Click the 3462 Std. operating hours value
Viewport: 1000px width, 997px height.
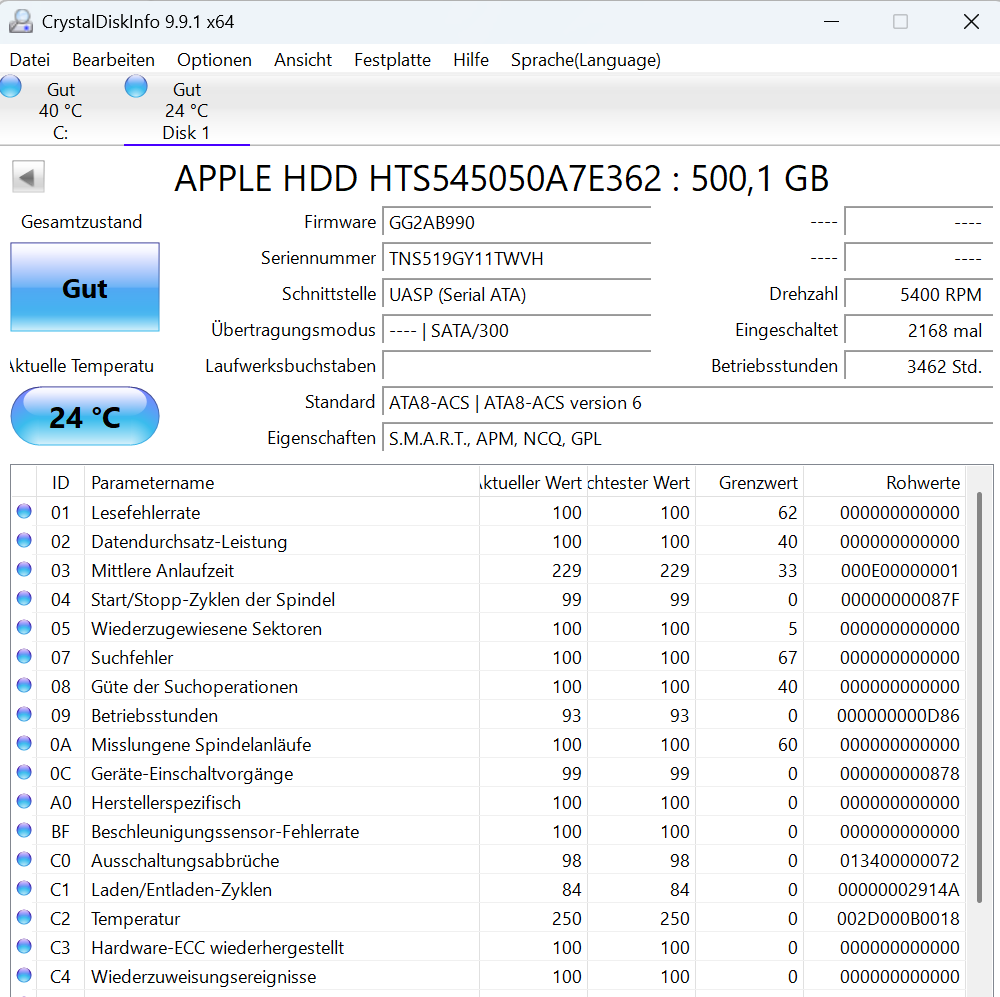(918, 366)
